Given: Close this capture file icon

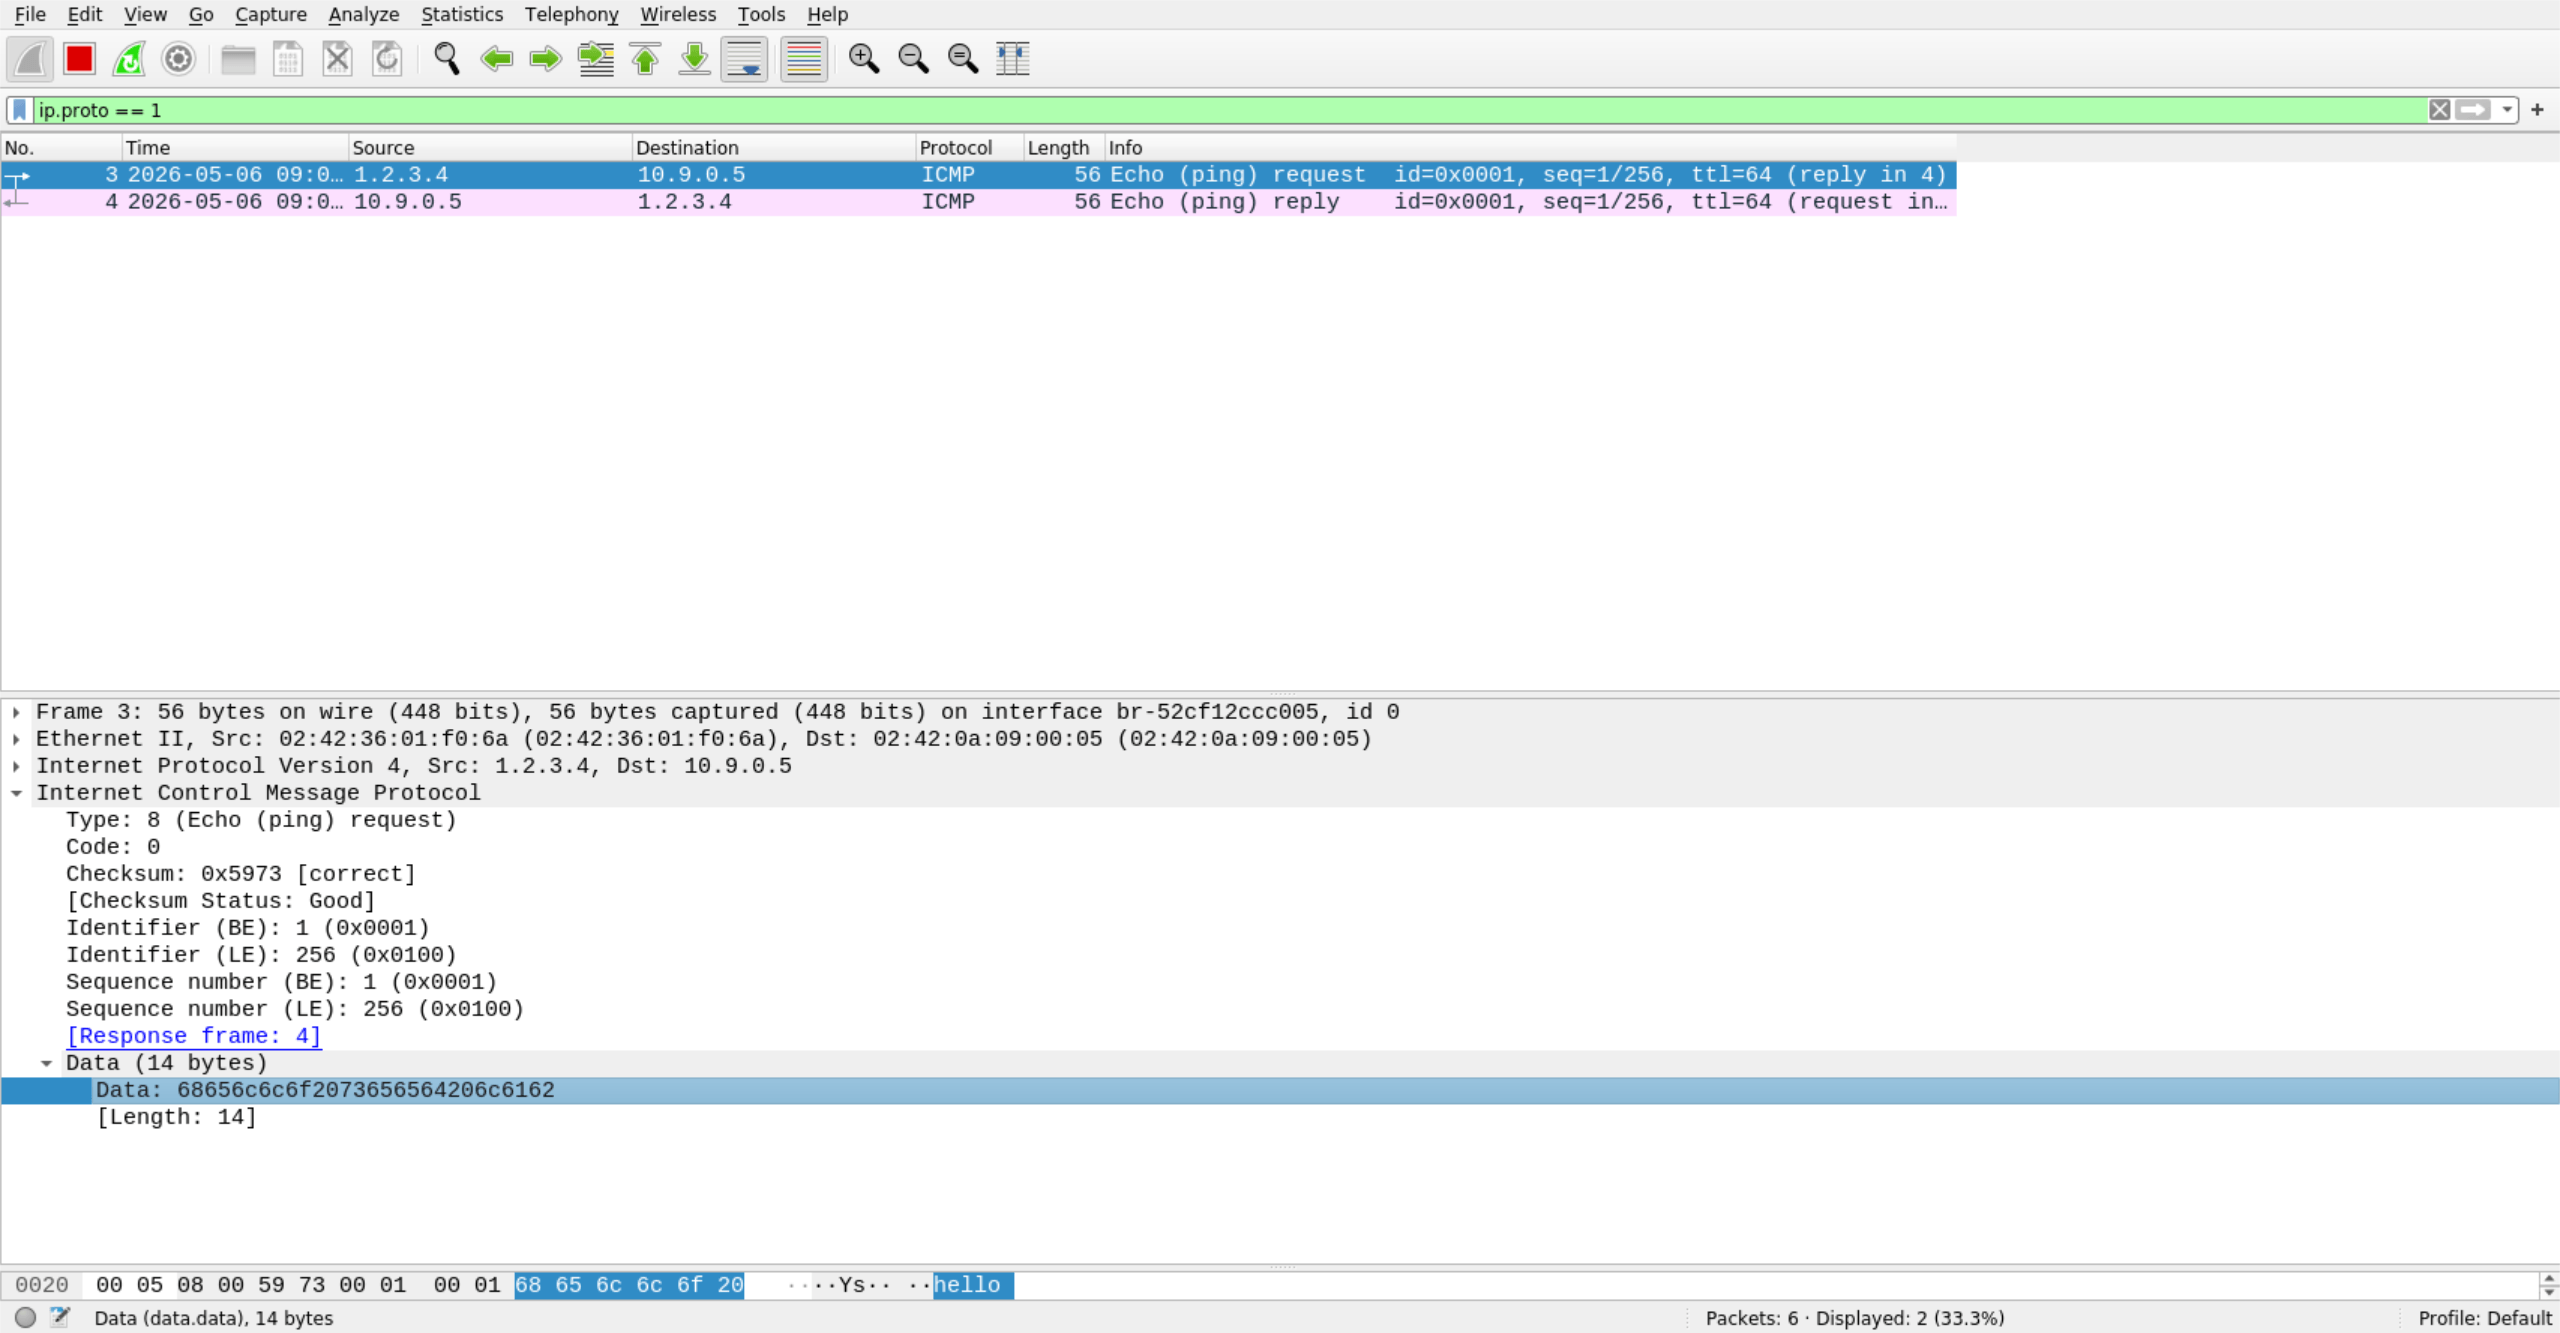Looking at the screenshot, I should [338, 59].
